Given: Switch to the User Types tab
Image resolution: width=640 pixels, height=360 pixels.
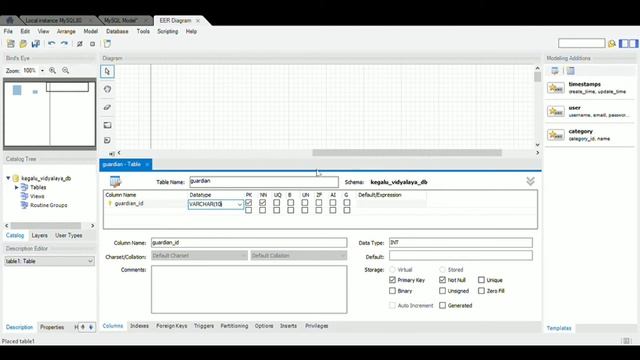Looking at the screenshot, I should (69, 236).
